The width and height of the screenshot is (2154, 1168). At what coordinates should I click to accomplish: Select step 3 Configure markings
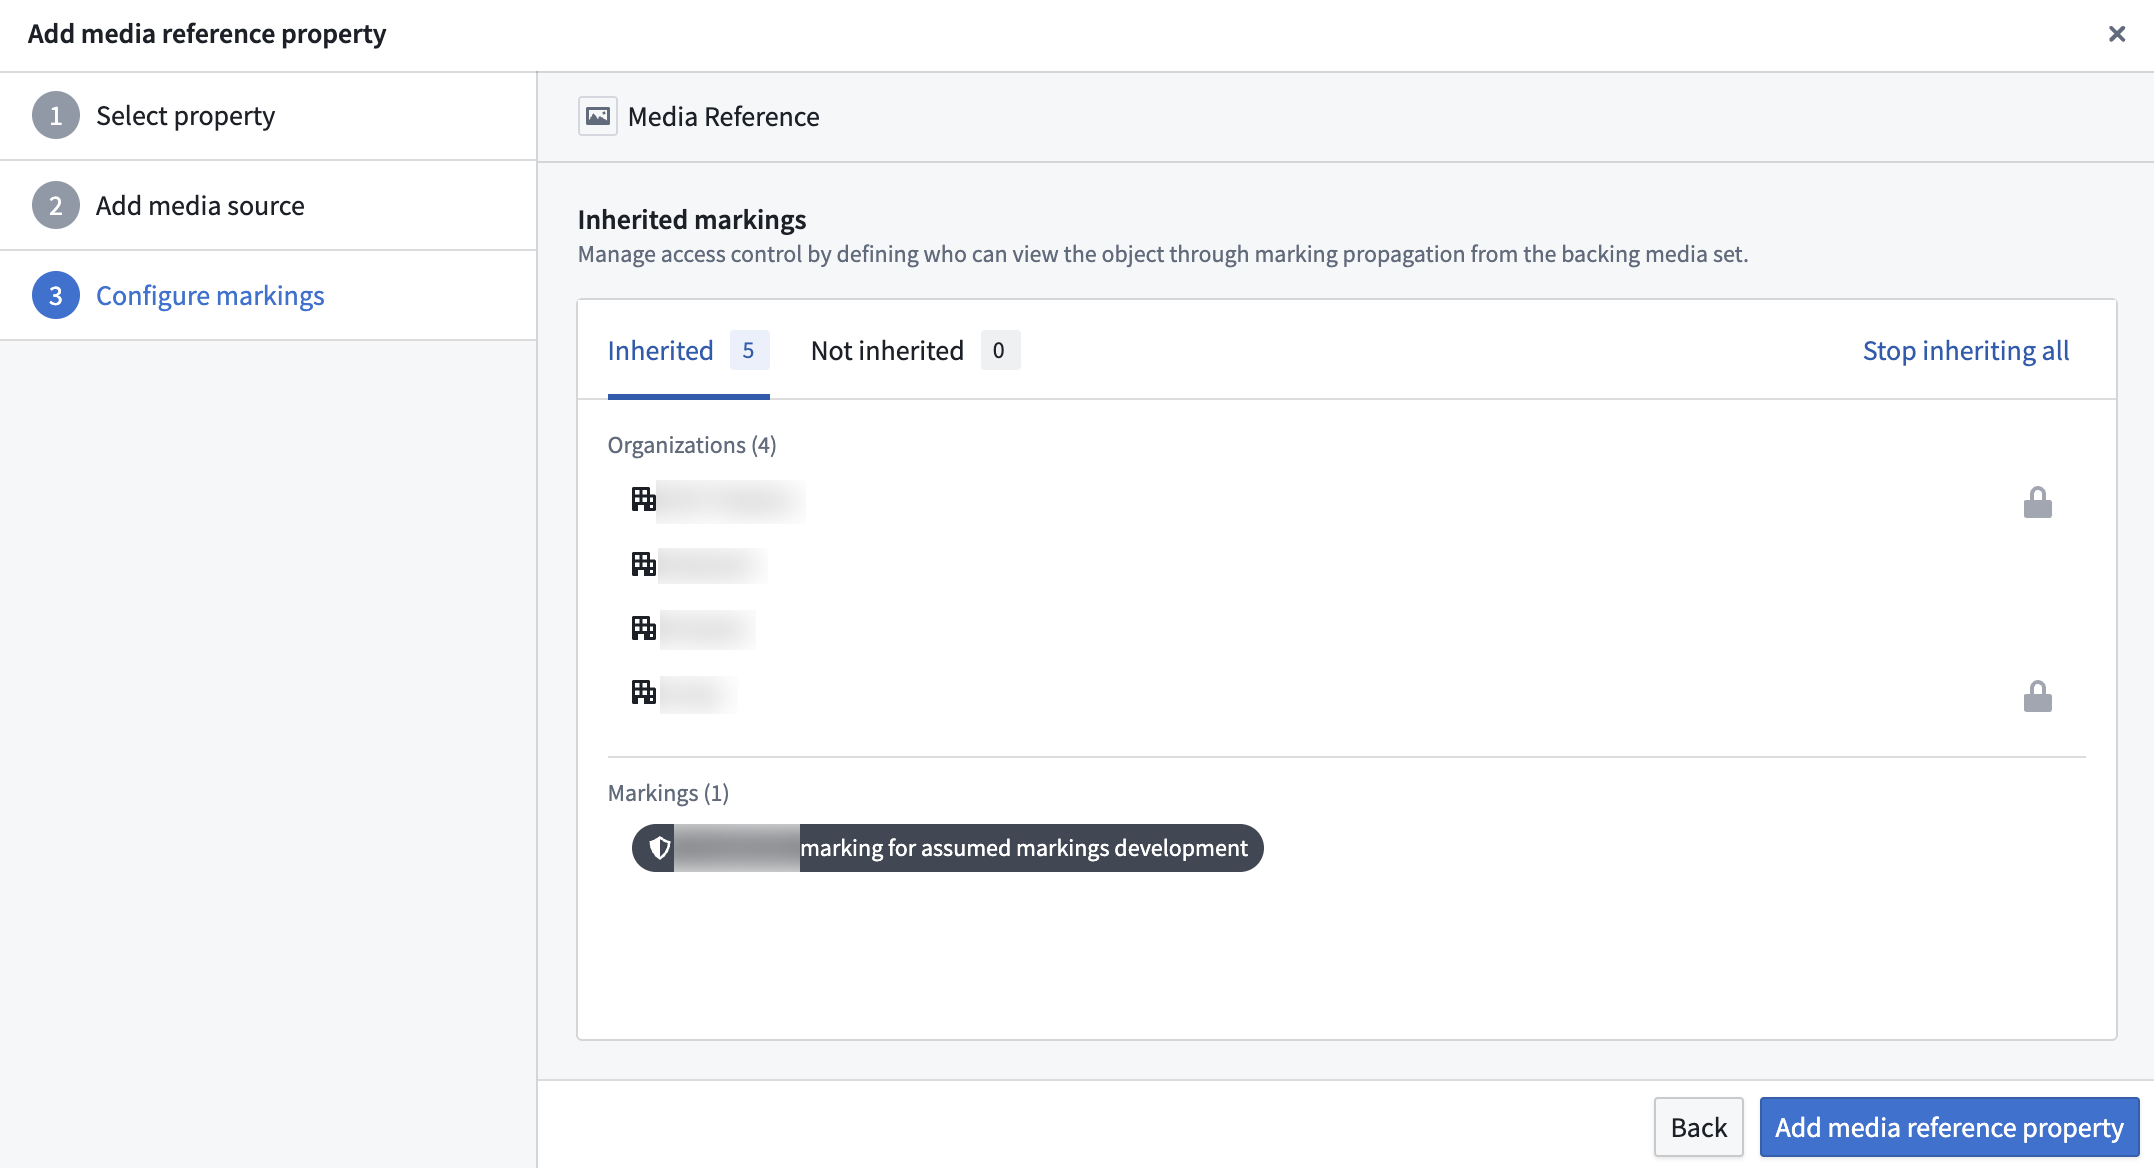click(210, 296)
